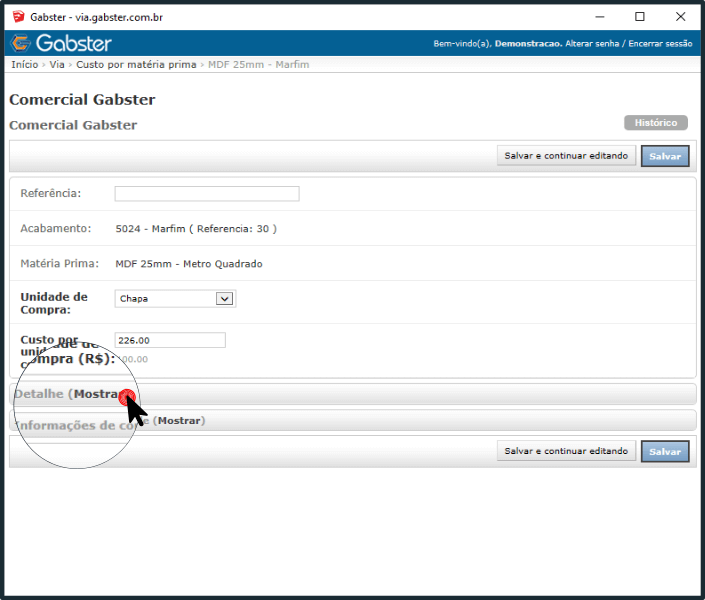Click the SketchUp icon in title bar
705x600 pixels.
click(x=18, y=17)
